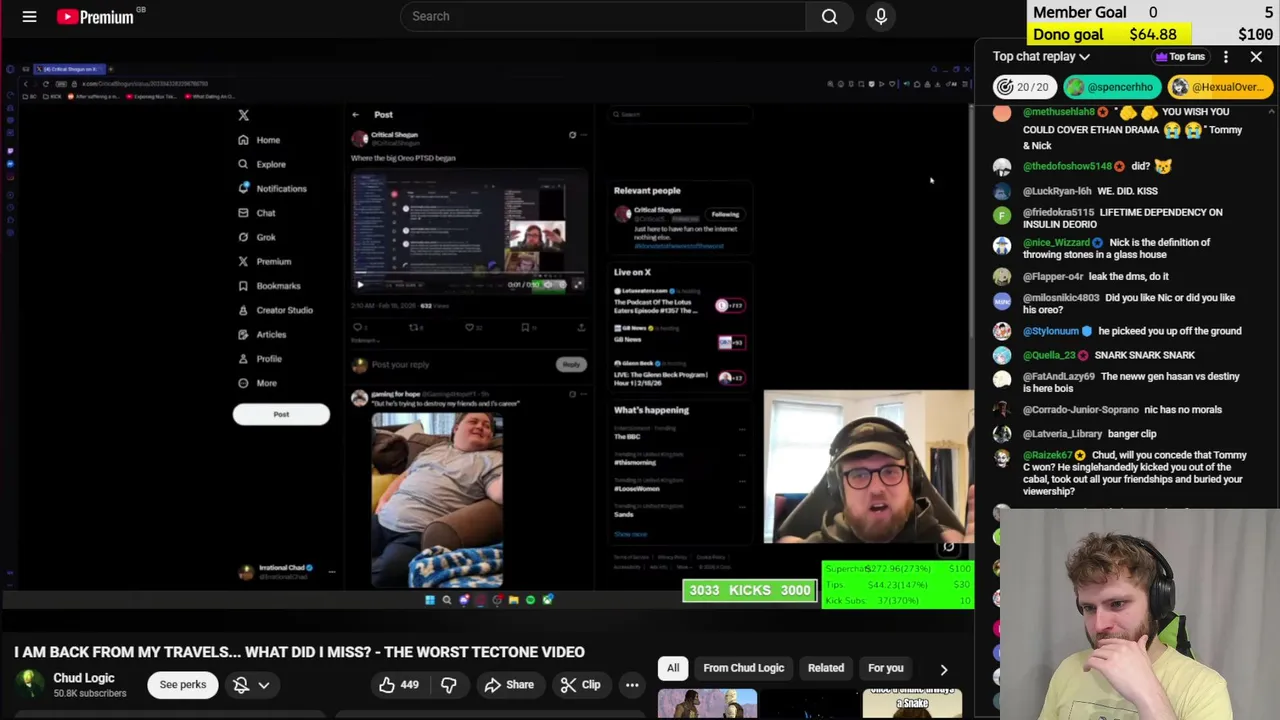Screen dimensions: 1280x720
Task: Open Irrational Chad account switcher
Action: (287, 572)
